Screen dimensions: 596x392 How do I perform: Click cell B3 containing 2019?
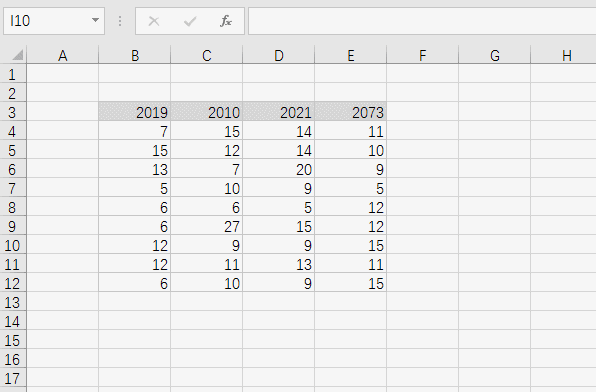click(135, 112)
